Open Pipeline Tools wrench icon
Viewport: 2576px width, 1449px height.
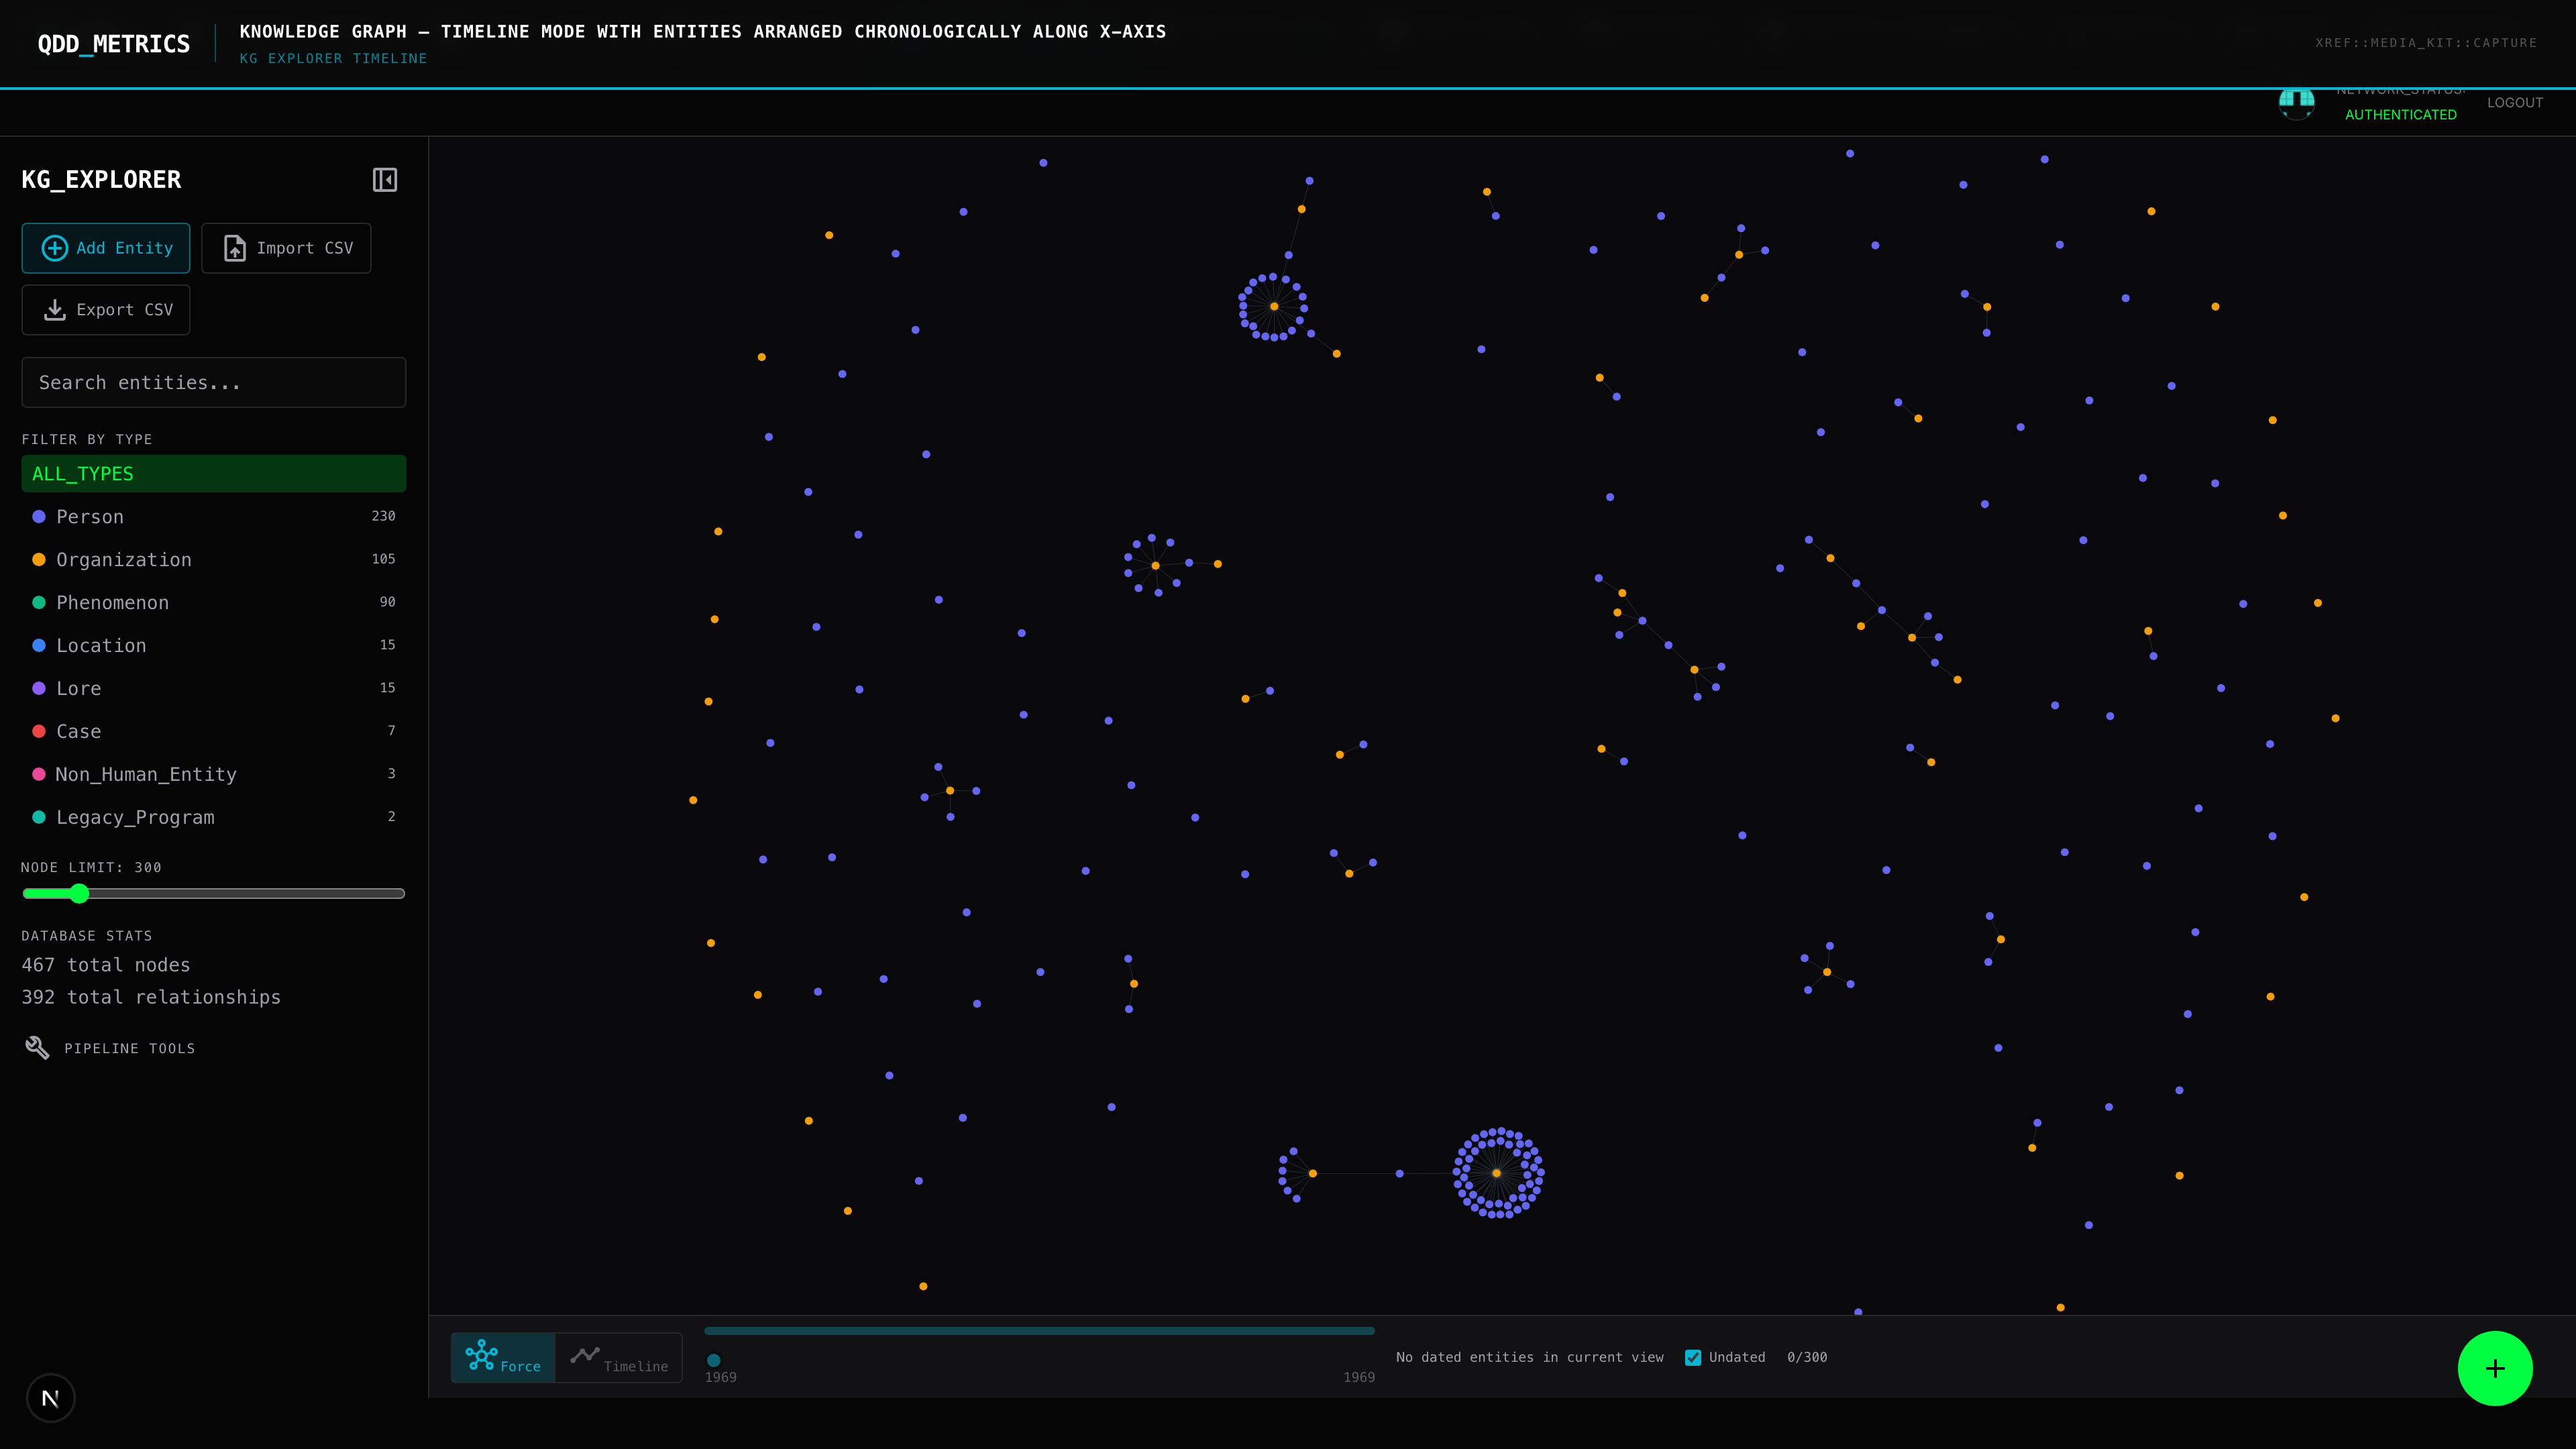(37, 1047)
